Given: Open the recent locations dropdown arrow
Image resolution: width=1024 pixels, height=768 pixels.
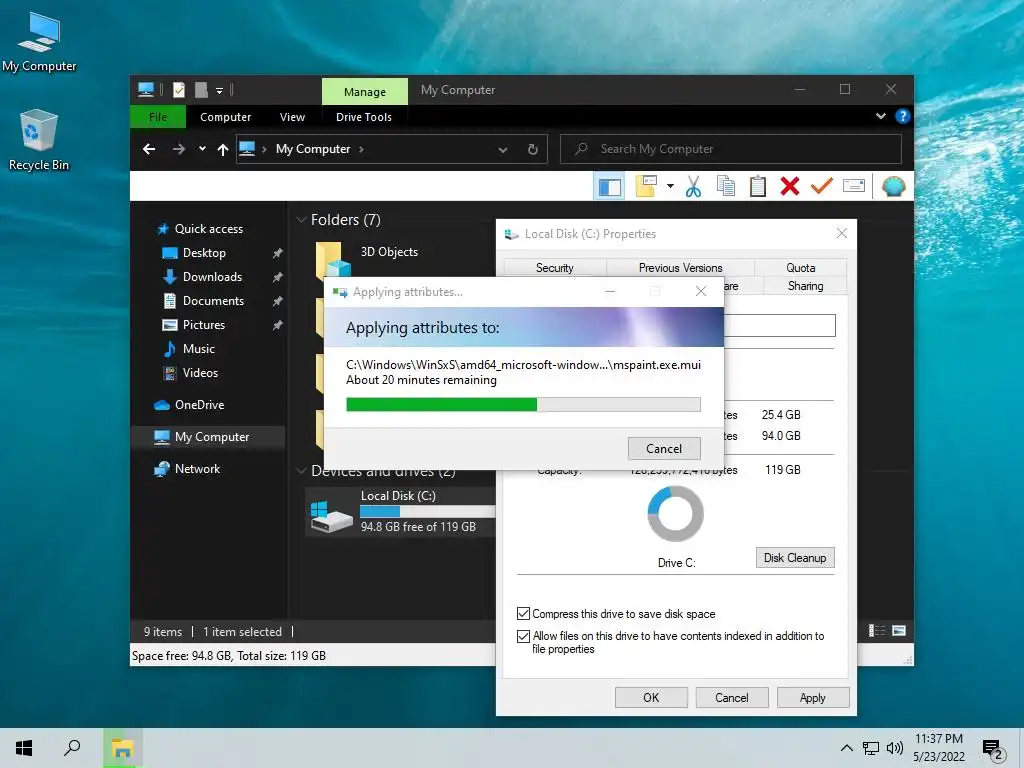Looking at the screenshot, I should coord(202,150).
